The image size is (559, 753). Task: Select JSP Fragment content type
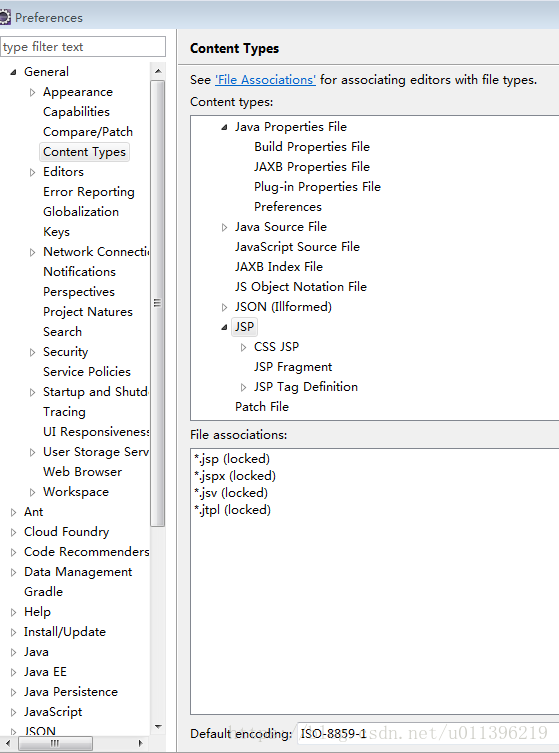(293, 367)
